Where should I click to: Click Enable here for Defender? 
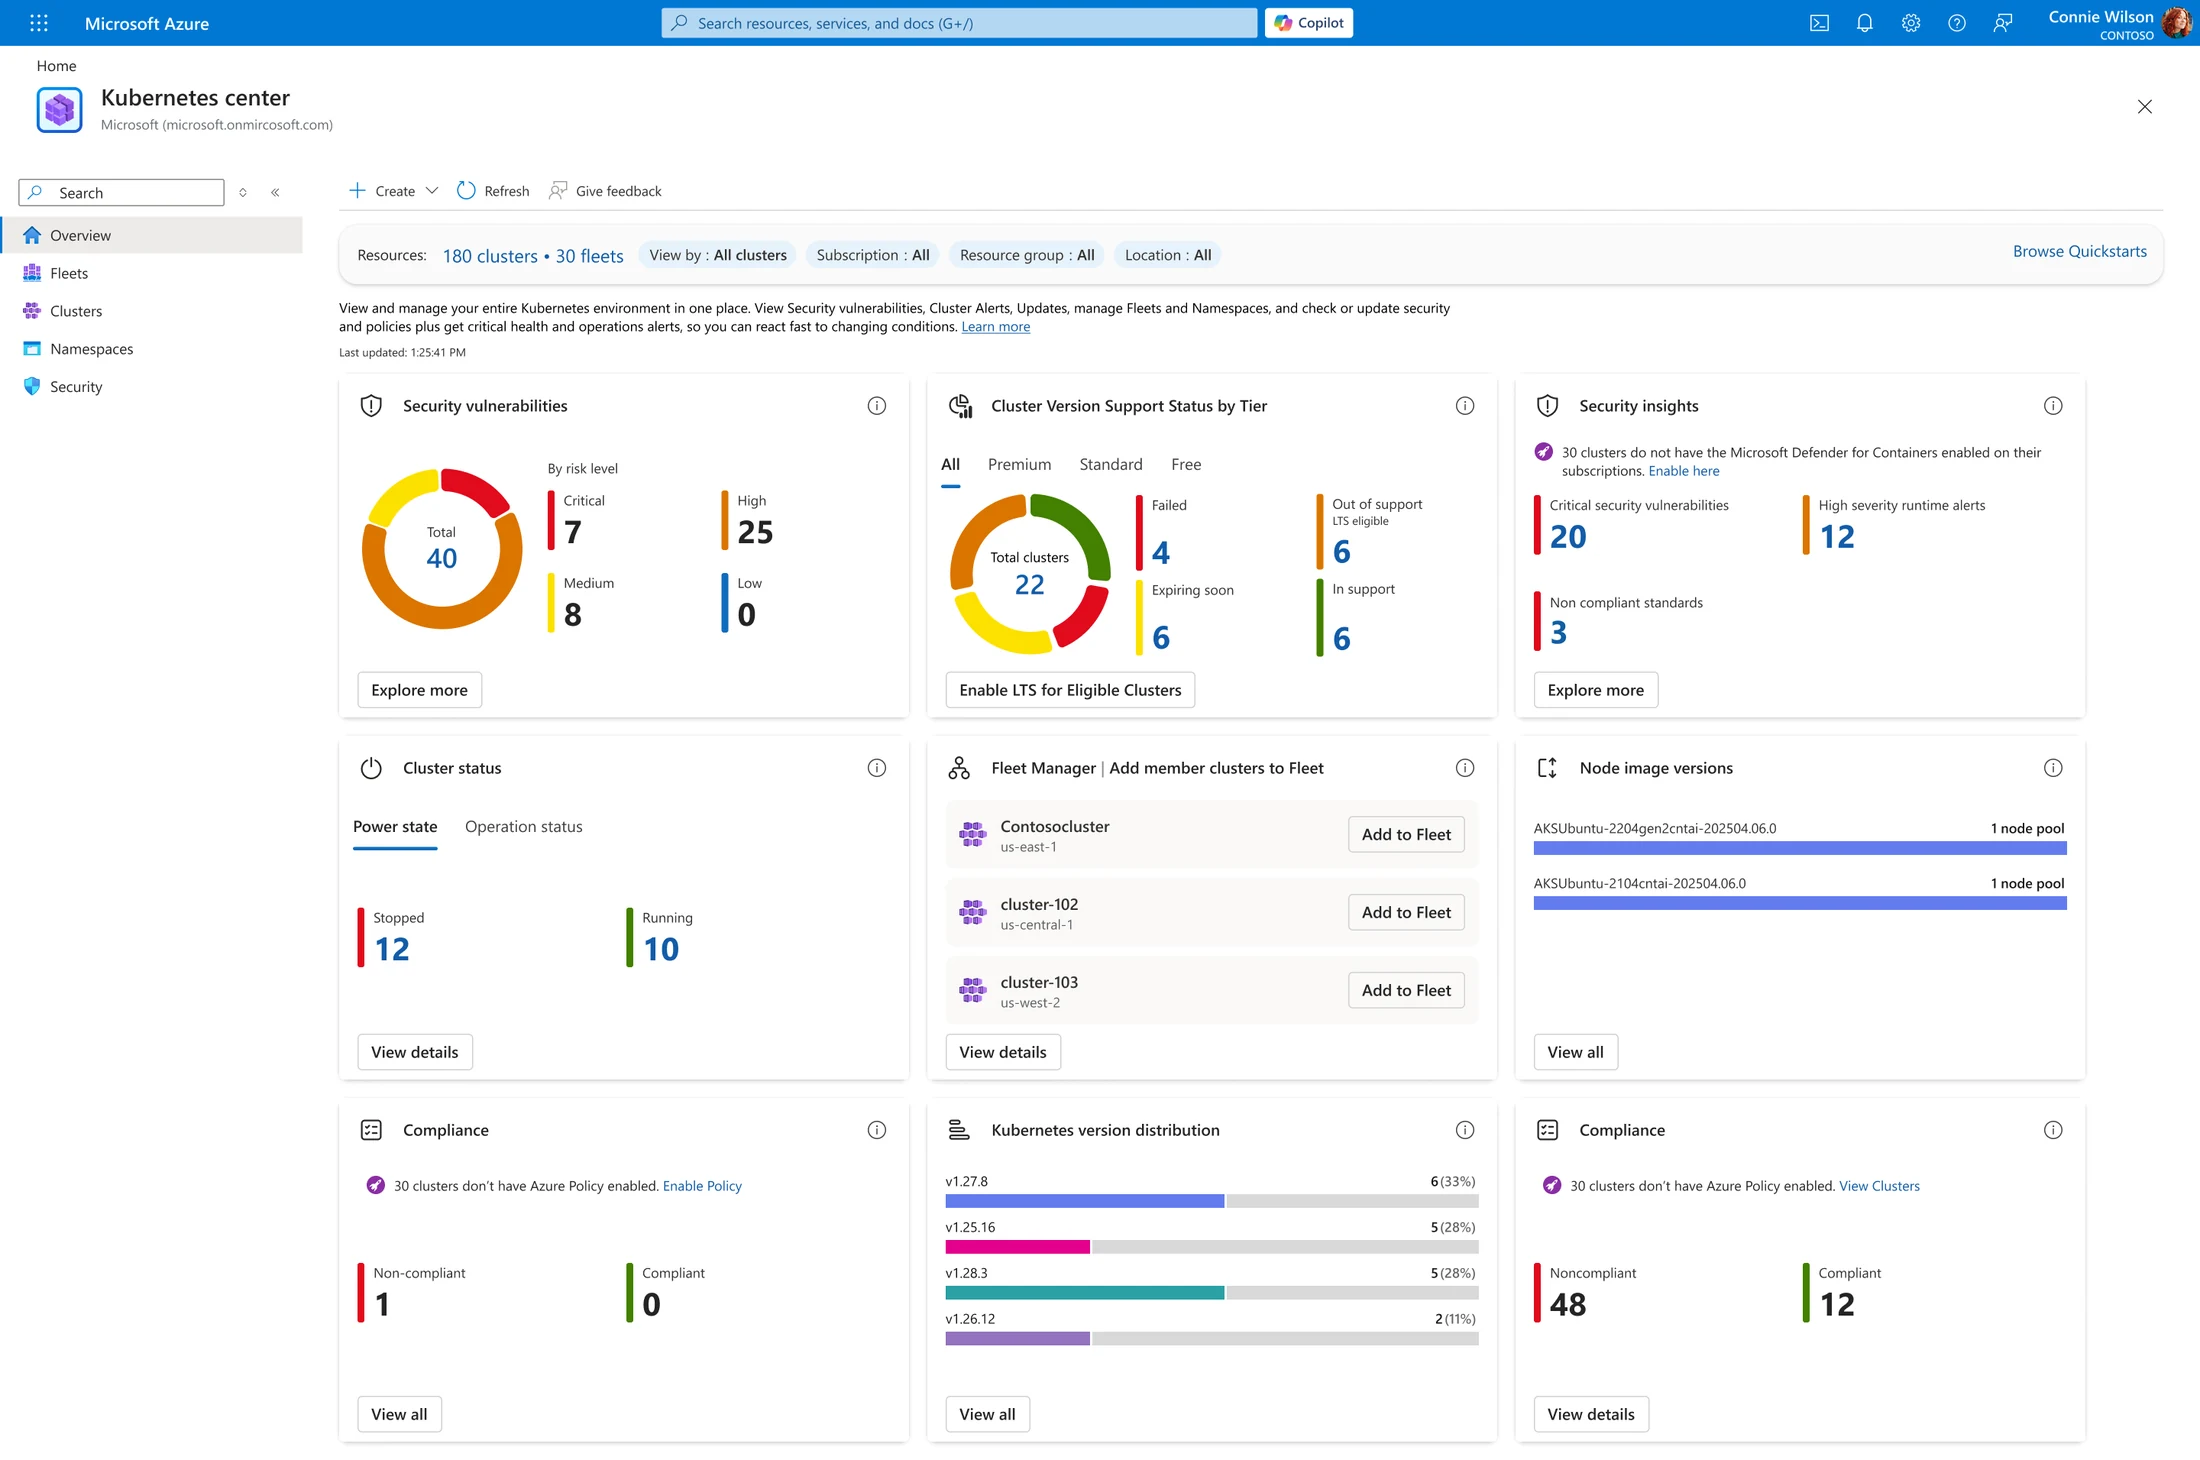click(x=1684, y=471)
